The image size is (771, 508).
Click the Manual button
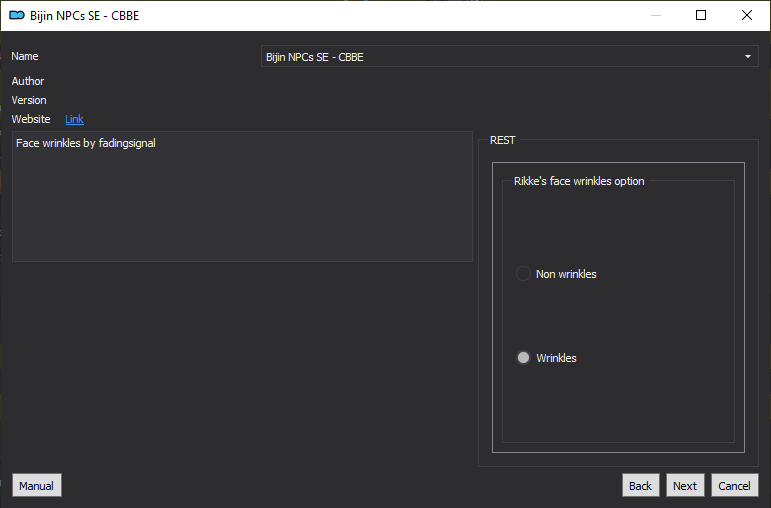(37, 485)
